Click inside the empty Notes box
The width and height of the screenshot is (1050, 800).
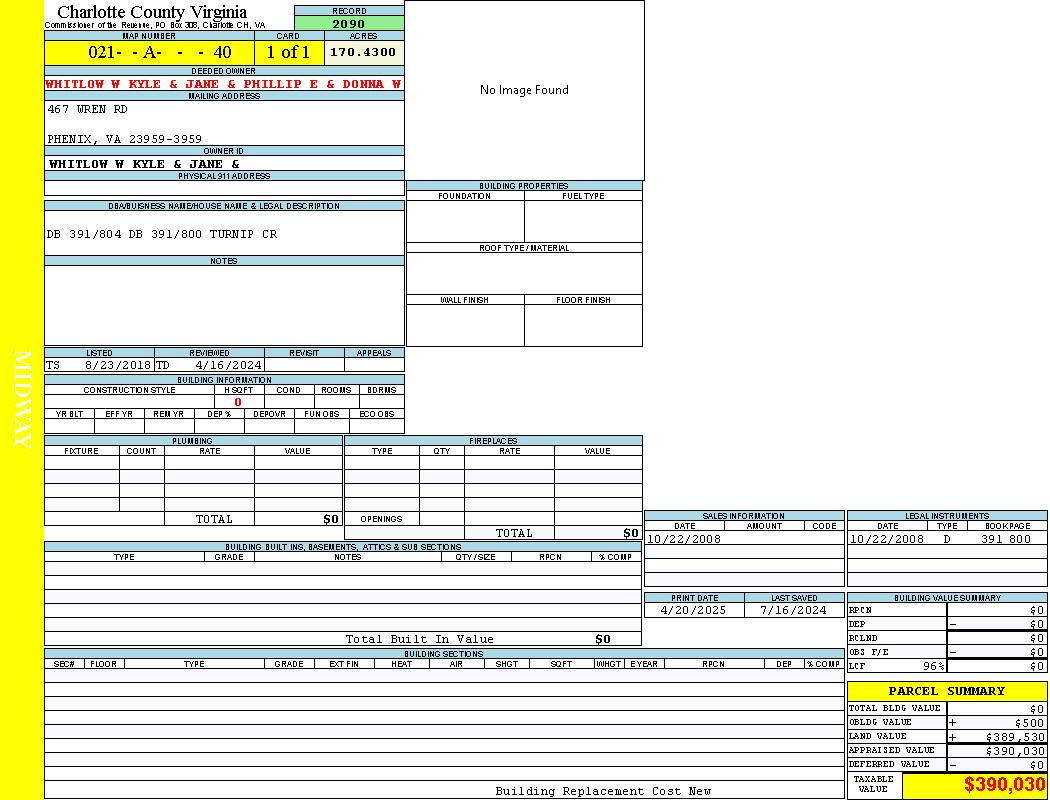click(224, 305)
